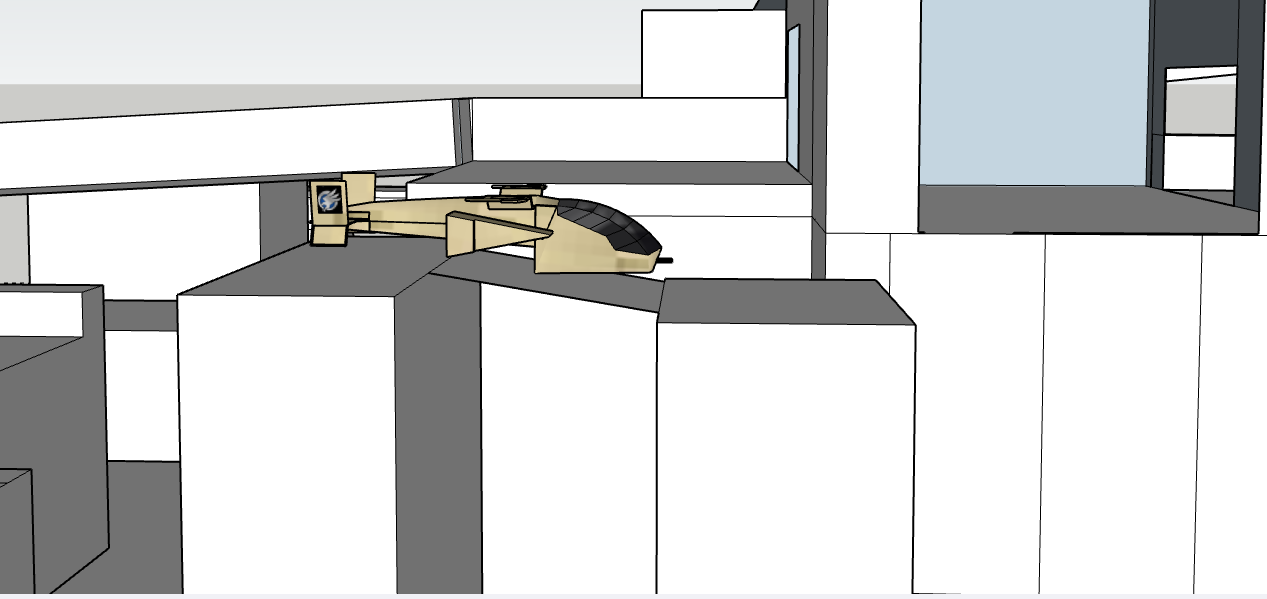The width and height of the screenshot is (1267, 599).
Task: Select the dark cockpit canopy of the aircraft
Action: [610, 225]
